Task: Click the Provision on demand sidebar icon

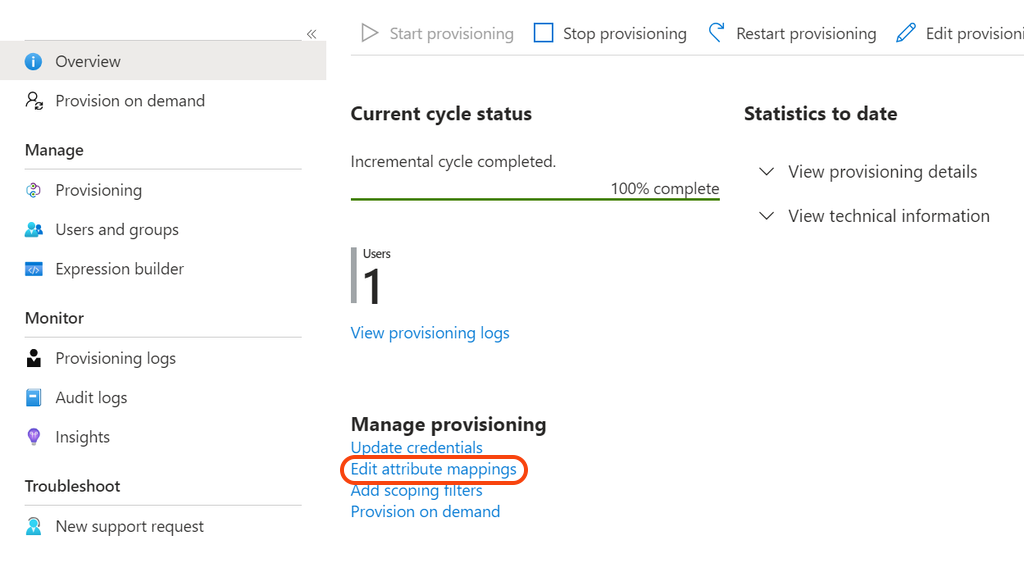Action: click(34, 101)
